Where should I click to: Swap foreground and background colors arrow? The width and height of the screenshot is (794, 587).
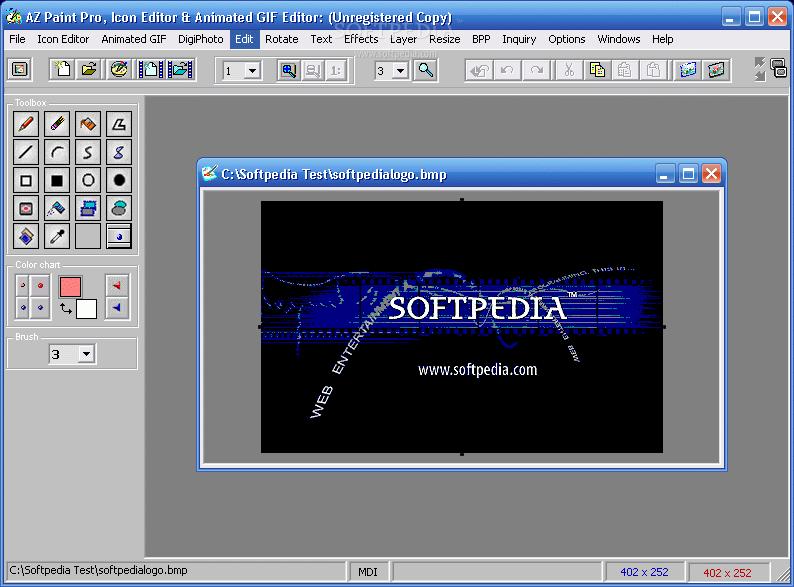coord(65,307)
